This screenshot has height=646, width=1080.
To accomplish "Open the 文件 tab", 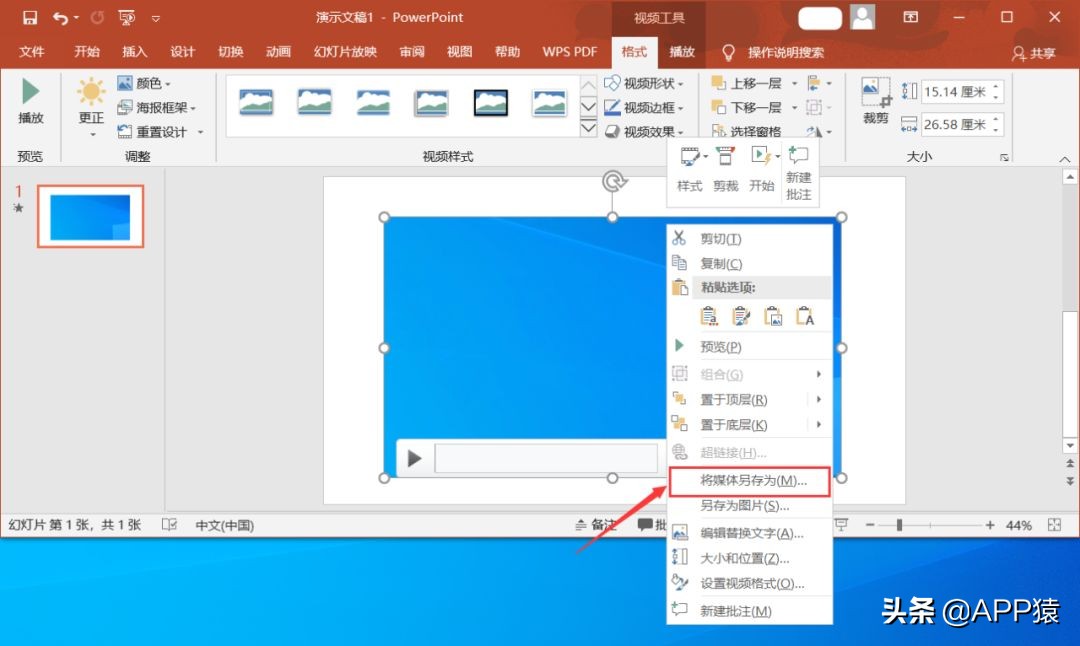I will pyautogui.click(x=32, y=52).
